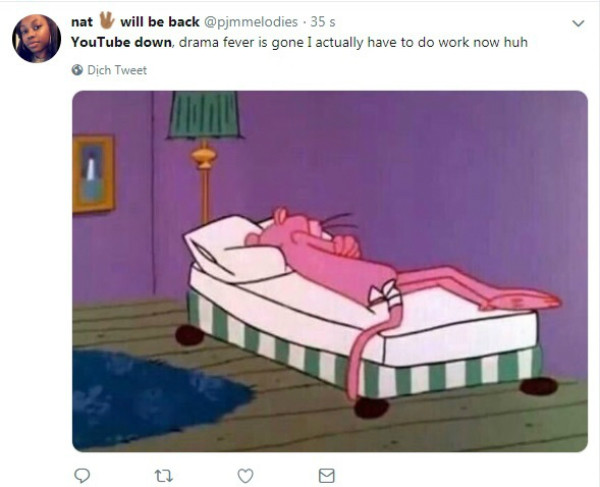Open the tweet options chevron menu
This screenshot has height=487, width=600.
pyautogui.click(x=578, y=23)
